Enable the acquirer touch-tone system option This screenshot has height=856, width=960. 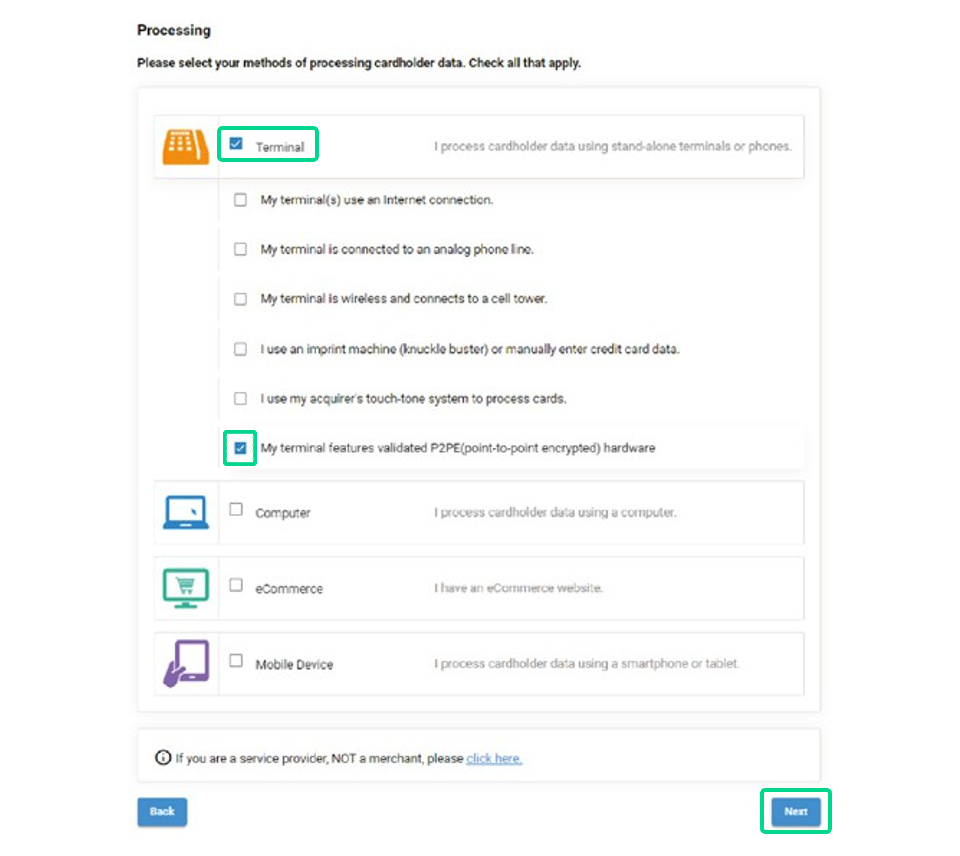point(240,398)
